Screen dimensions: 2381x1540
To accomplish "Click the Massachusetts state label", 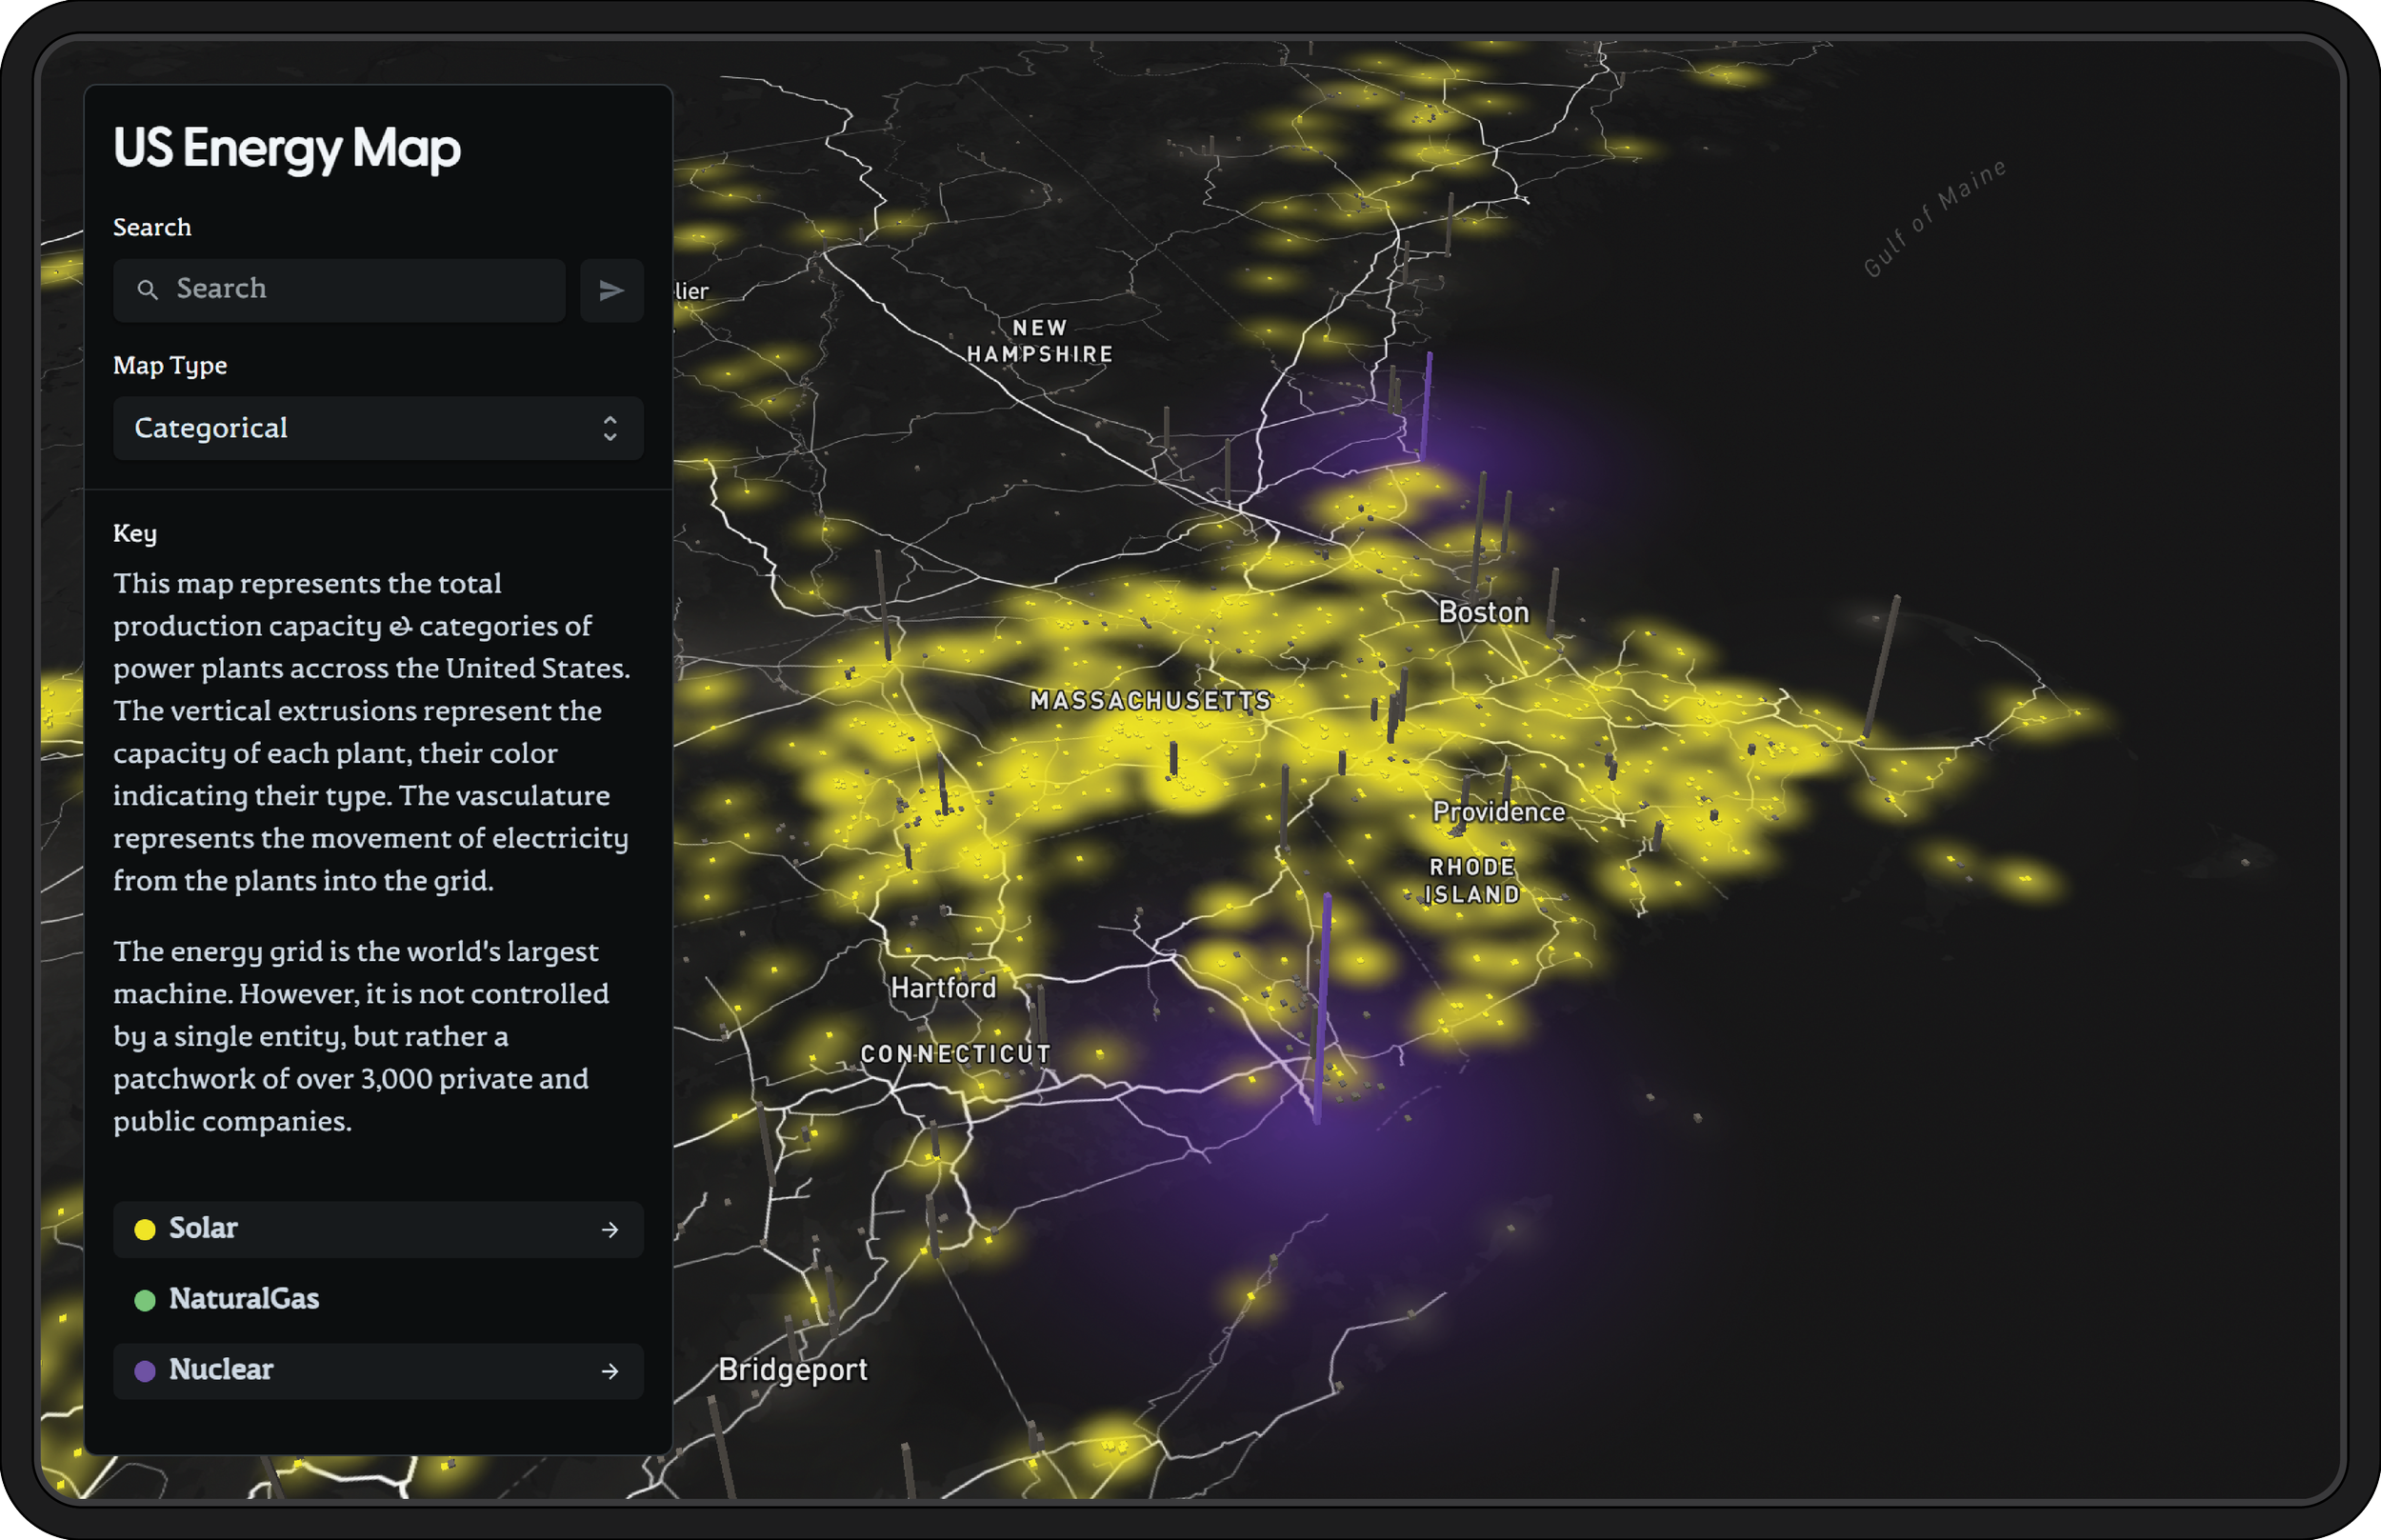I will pos(1150,700).
